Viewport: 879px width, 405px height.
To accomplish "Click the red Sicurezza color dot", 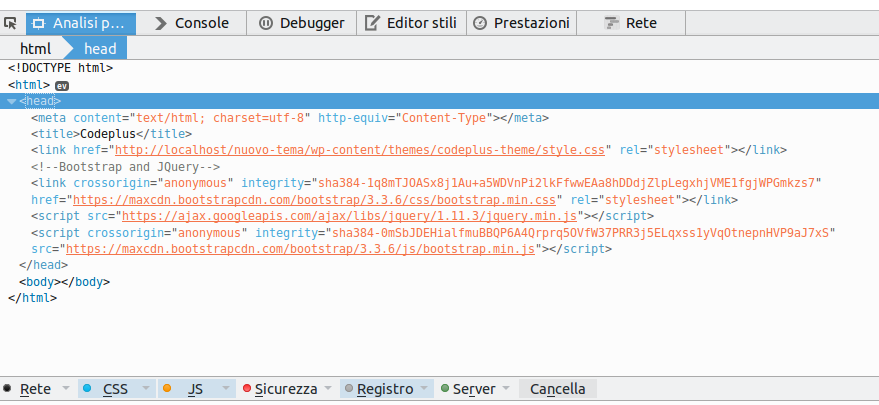I will click(246, 388).
